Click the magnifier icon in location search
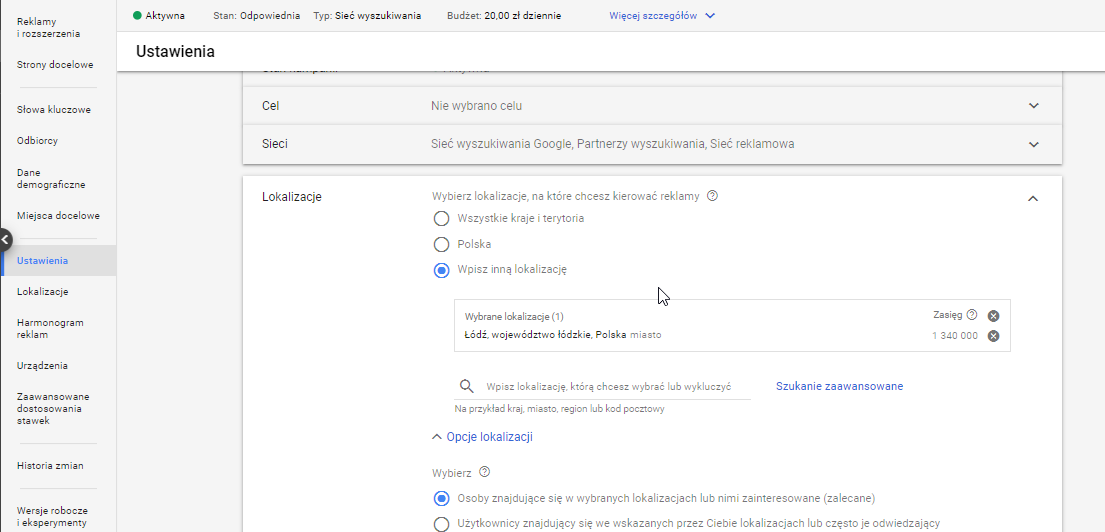1105x532 pixels. [x=466, y=386]
